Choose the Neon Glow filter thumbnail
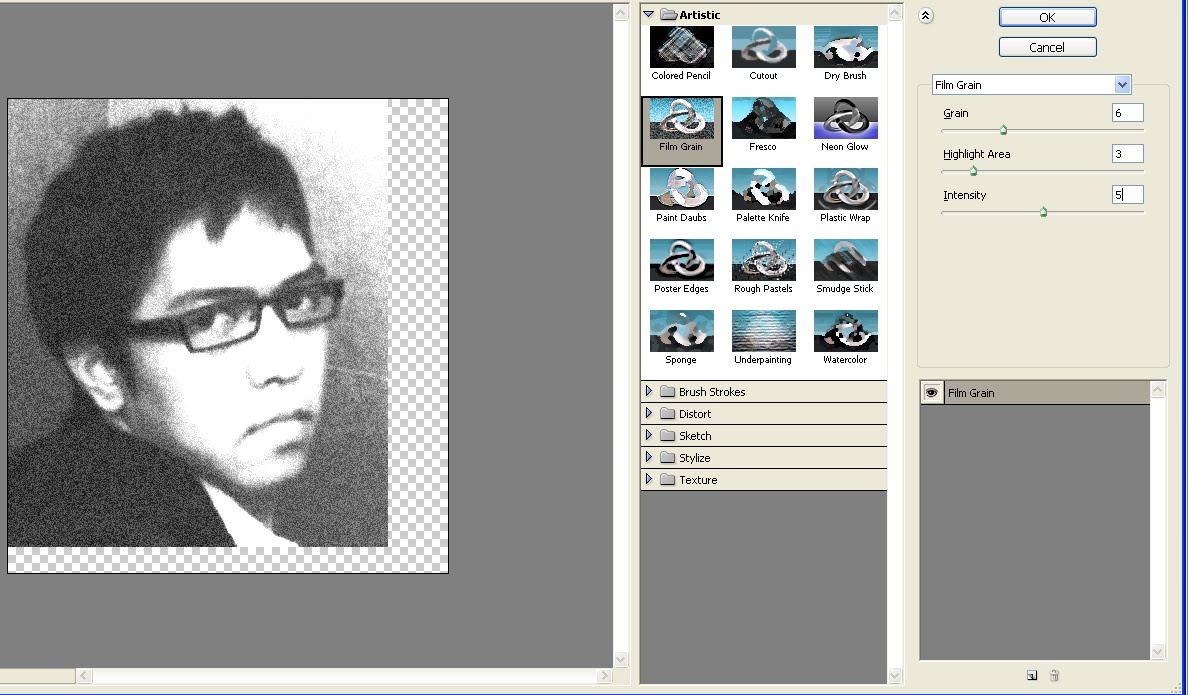Screen dimensions: 1188x695 (845, 118)
